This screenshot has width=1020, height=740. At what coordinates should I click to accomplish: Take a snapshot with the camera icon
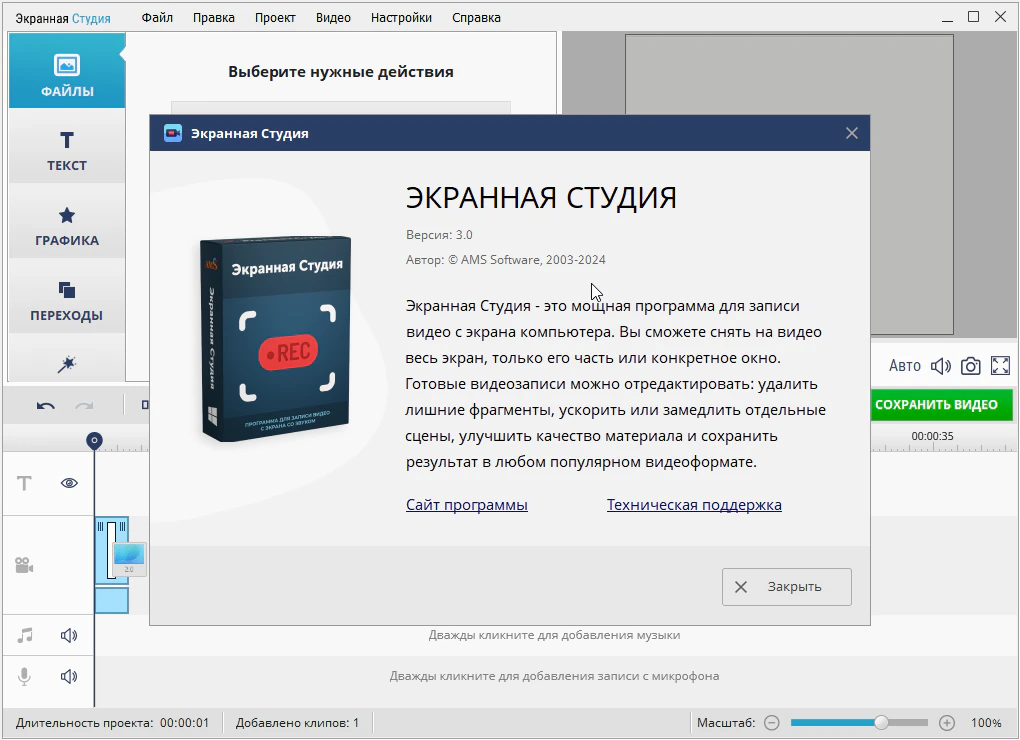[970, 366]
